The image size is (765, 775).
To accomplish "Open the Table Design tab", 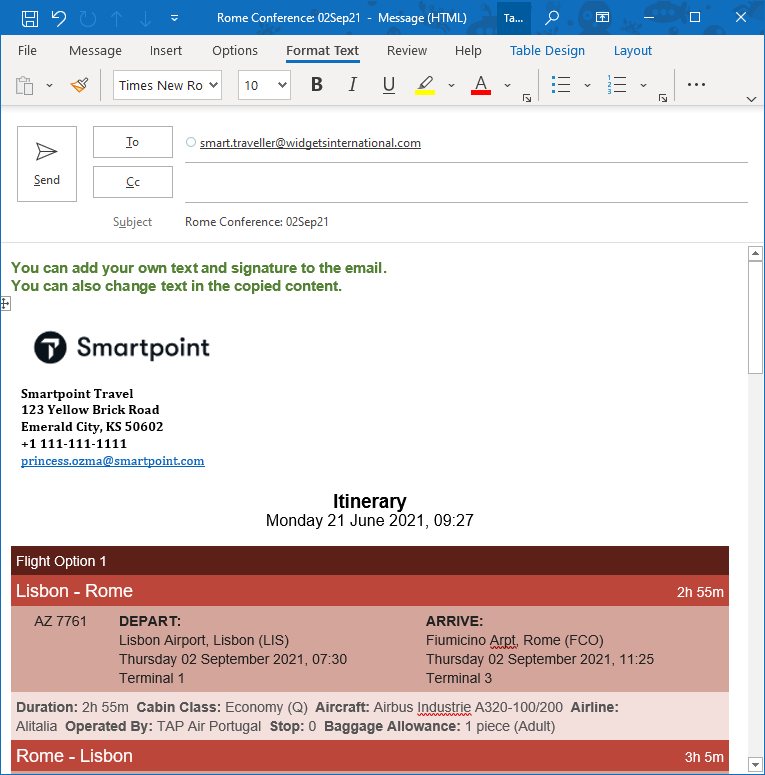I will pyautogui.click(x=547, y=50).
